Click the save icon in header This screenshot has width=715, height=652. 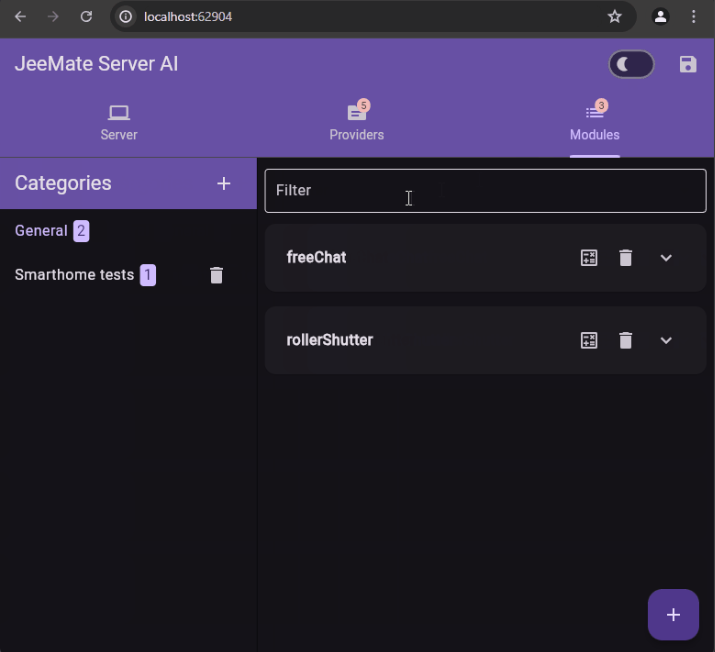687,65
